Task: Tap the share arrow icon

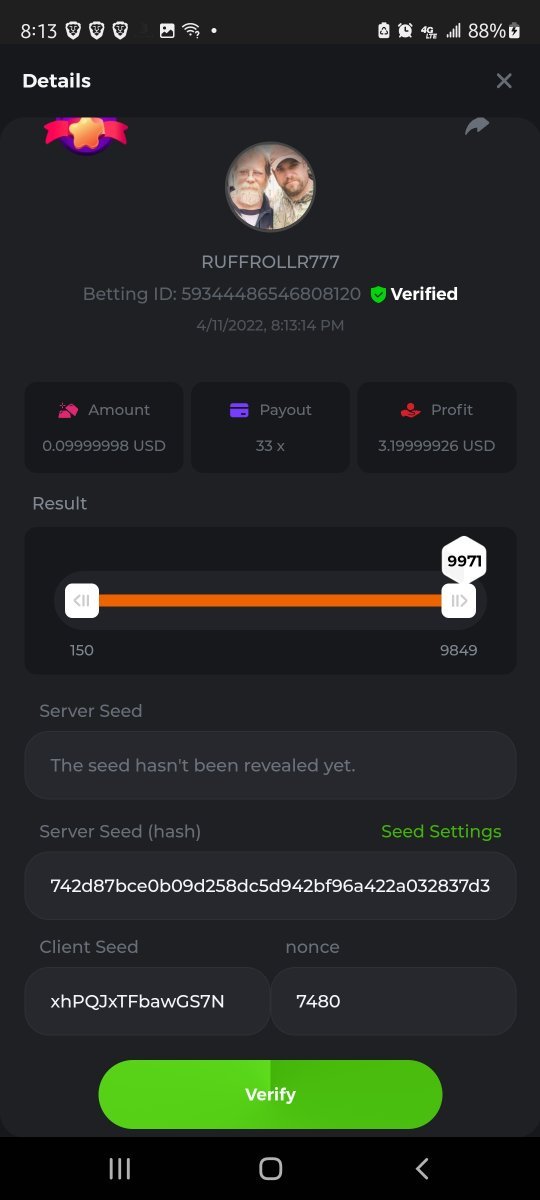Action: pos(477,126)
